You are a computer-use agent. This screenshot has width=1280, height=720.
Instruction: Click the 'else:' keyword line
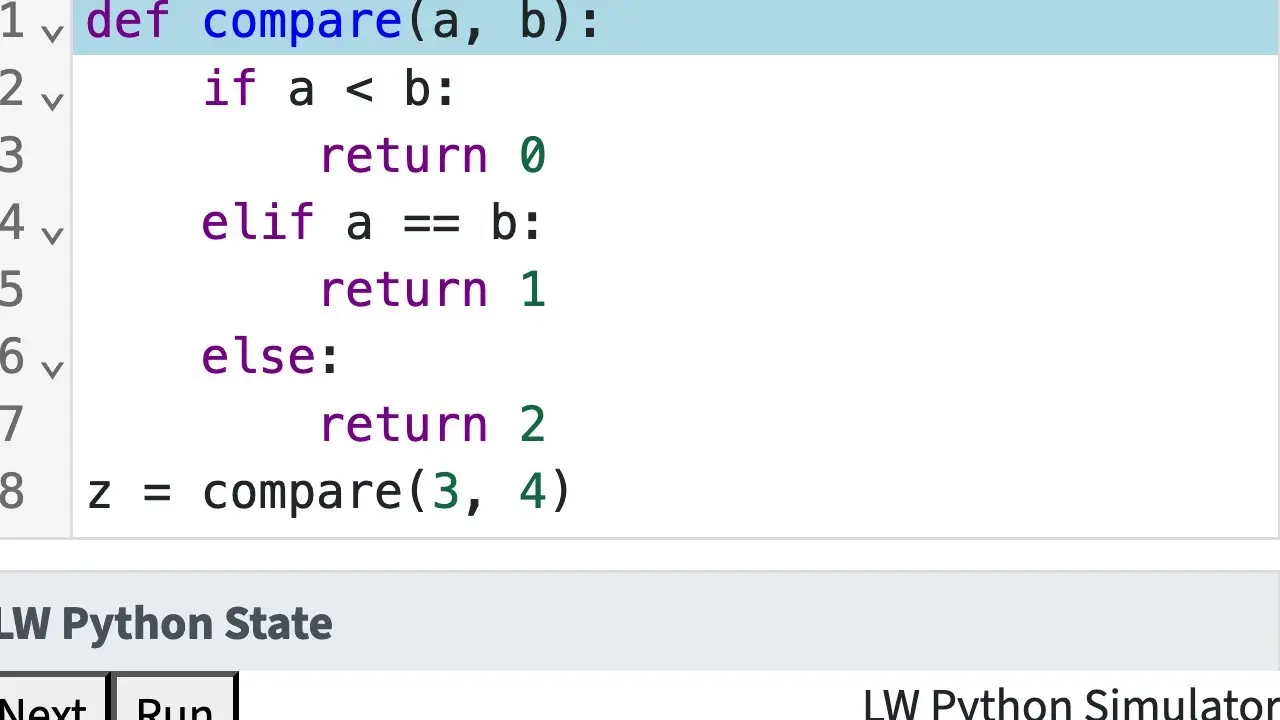pyautogui.click(x=271, y=357)
